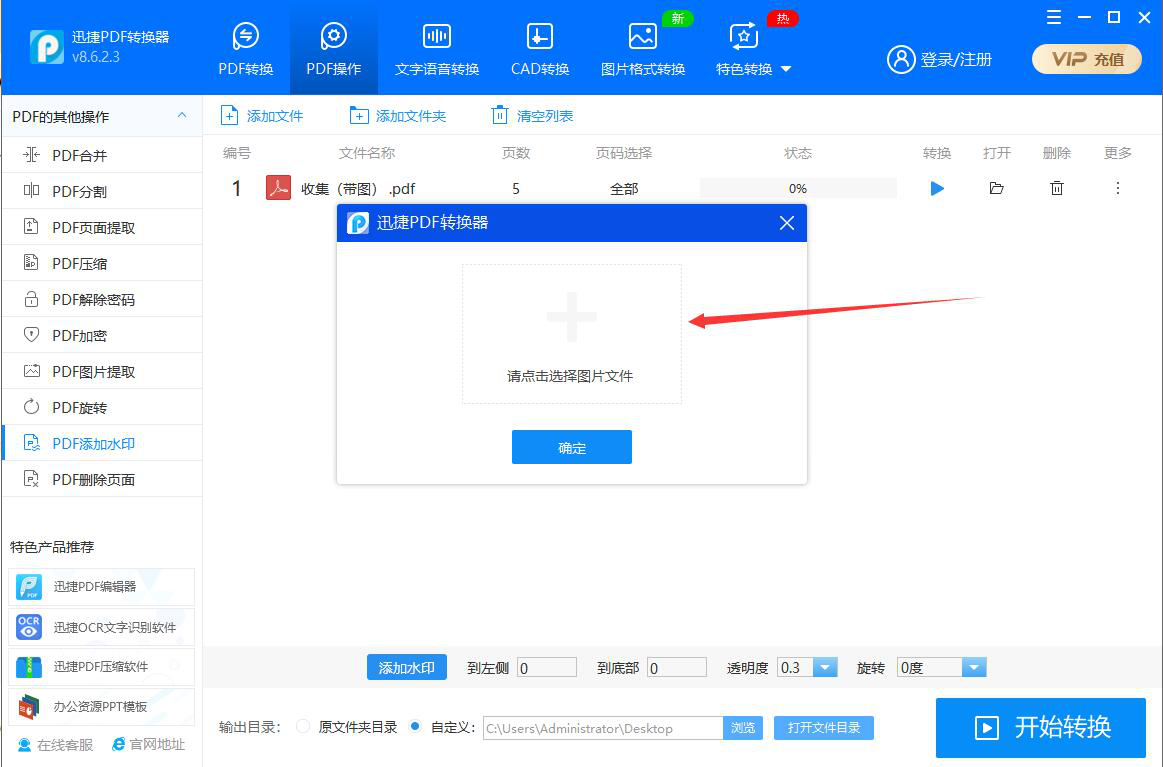
Task: Click the 在线客服 link
Action: [56, 745]
